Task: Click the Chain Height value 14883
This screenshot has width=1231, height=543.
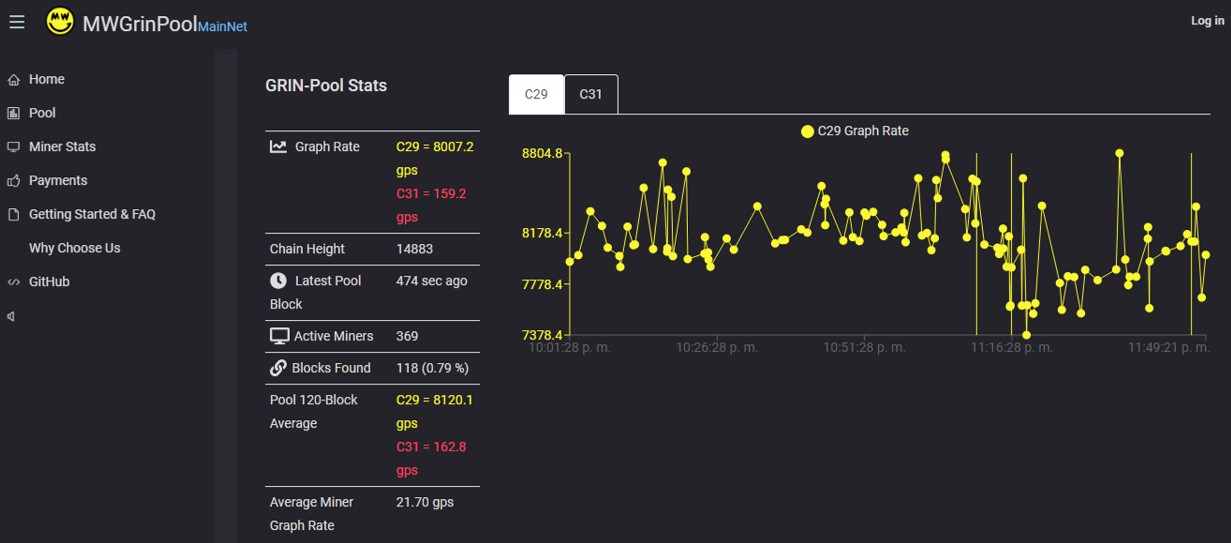Action: click(x=414, y=249)
